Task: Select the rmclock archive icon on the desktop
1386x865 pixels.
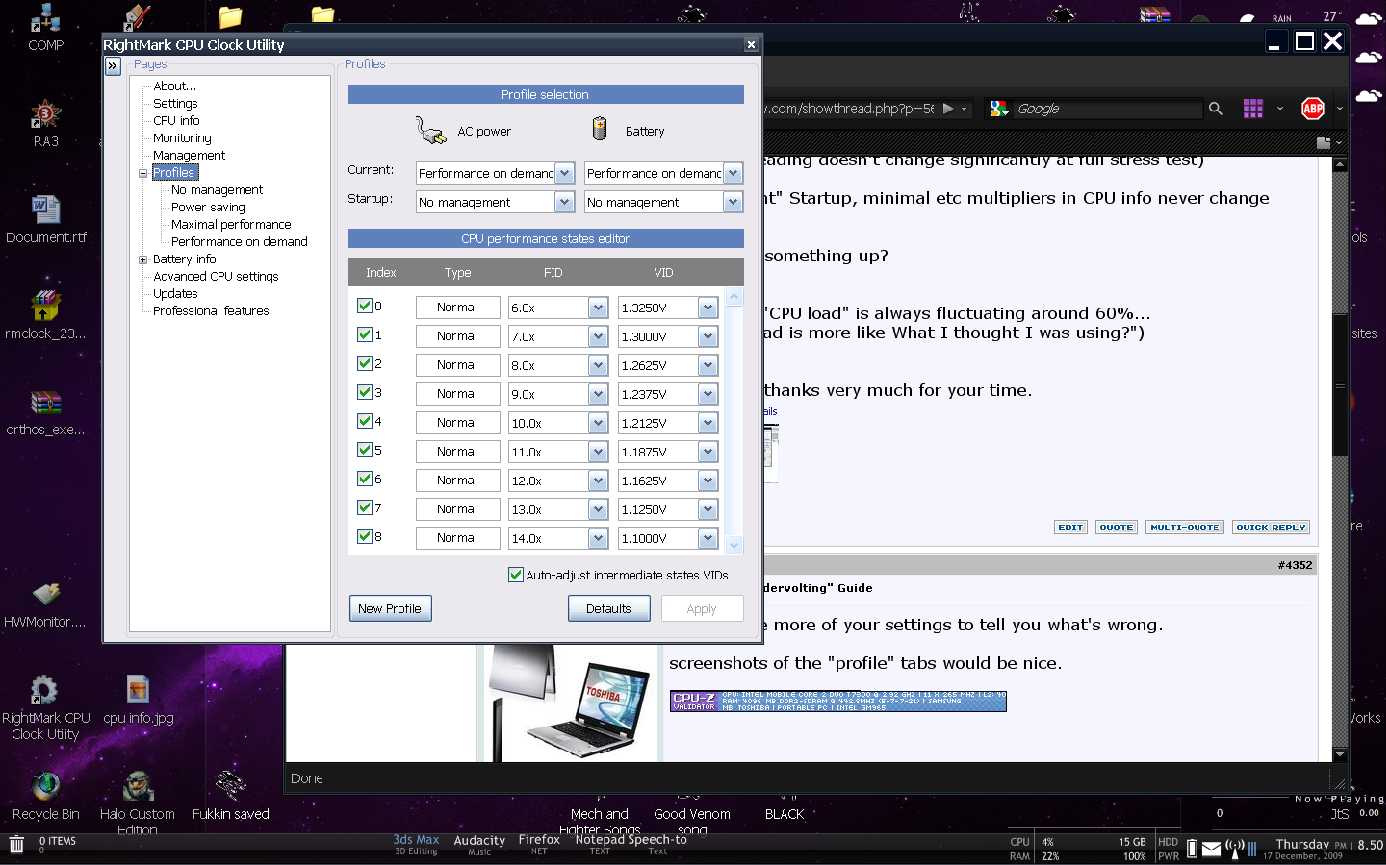Action: pos(46,315)
